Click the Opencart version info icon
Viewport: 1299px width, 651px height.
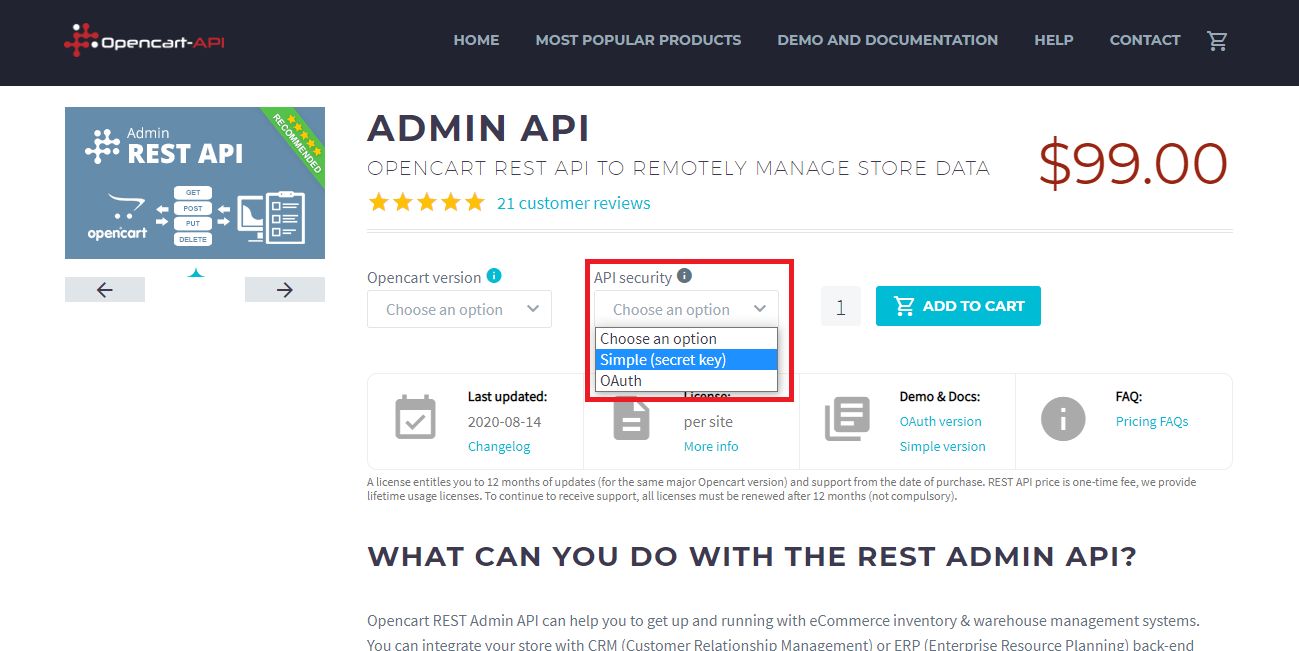pos(494,276)
